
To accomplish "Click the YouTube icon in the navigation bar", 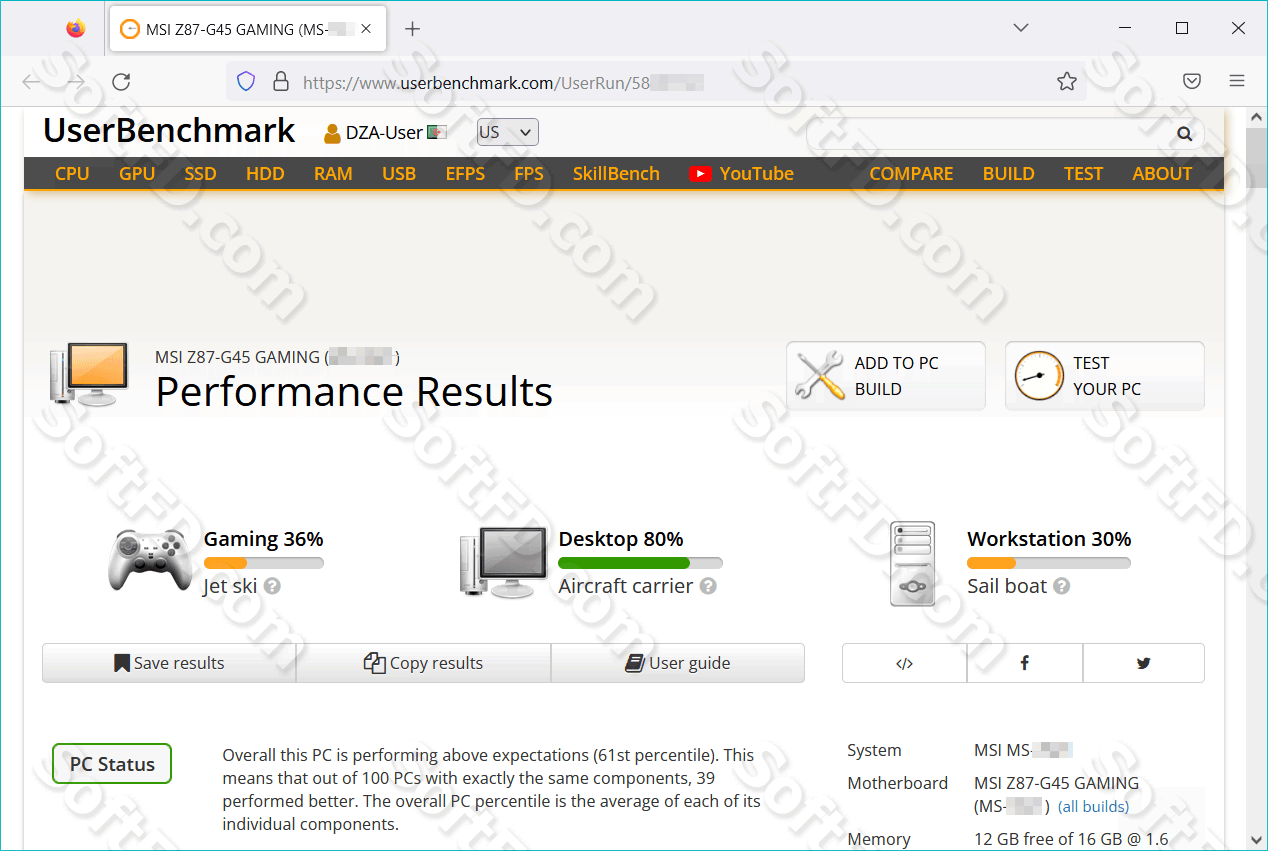I will coord(700,172).
